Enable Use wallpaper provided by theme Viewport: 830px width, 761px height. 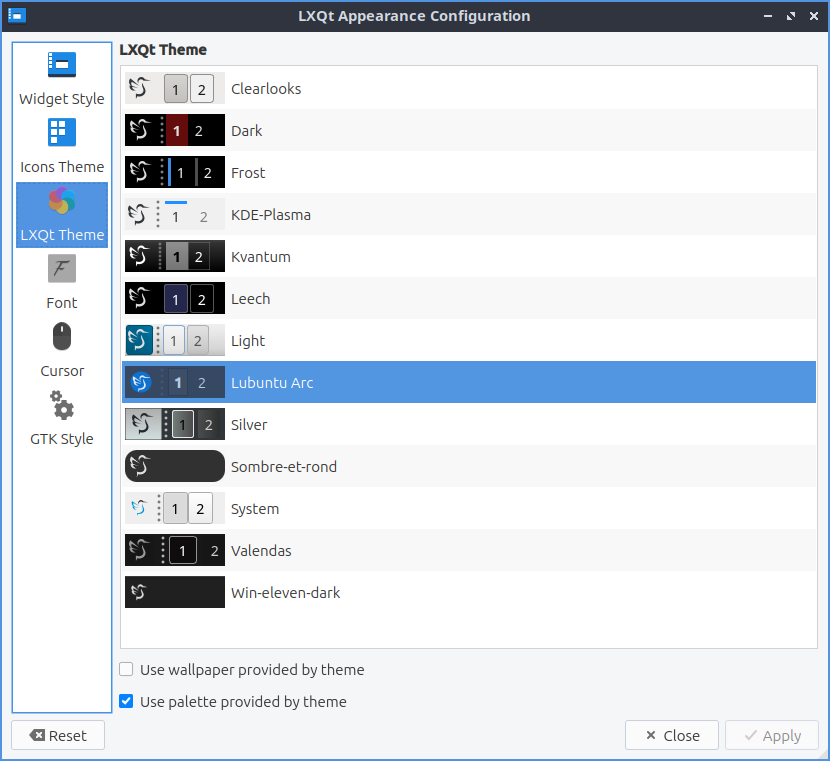click(126, 670)
